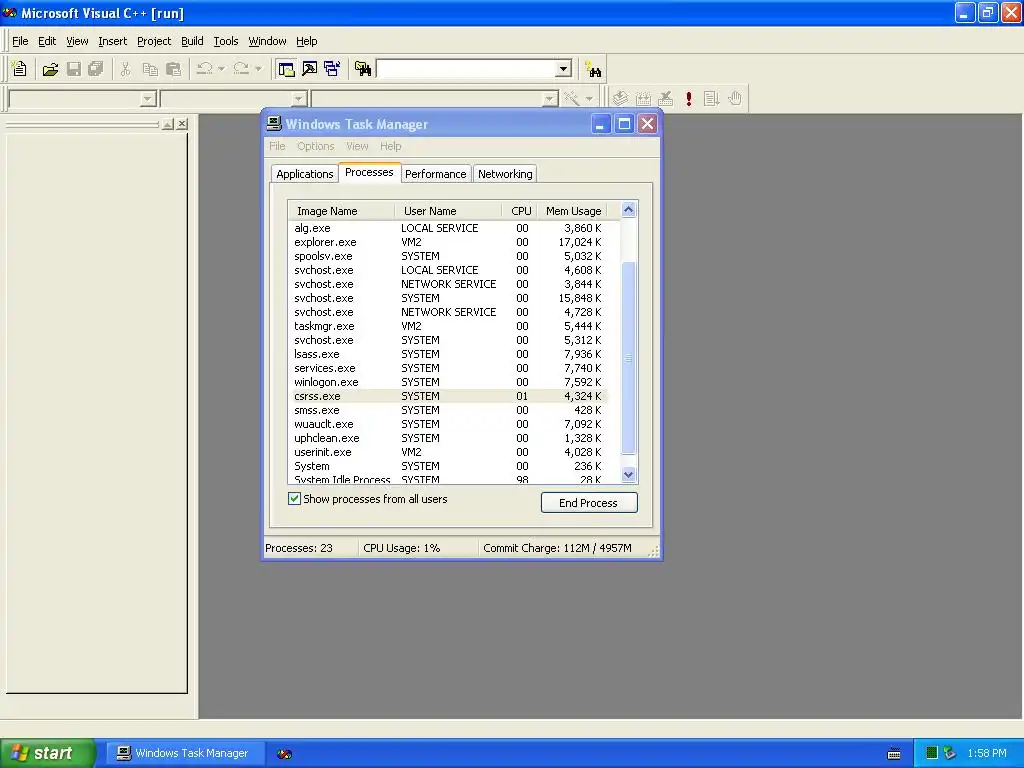Open the WizardBar filter combo box

coord(234,99)
